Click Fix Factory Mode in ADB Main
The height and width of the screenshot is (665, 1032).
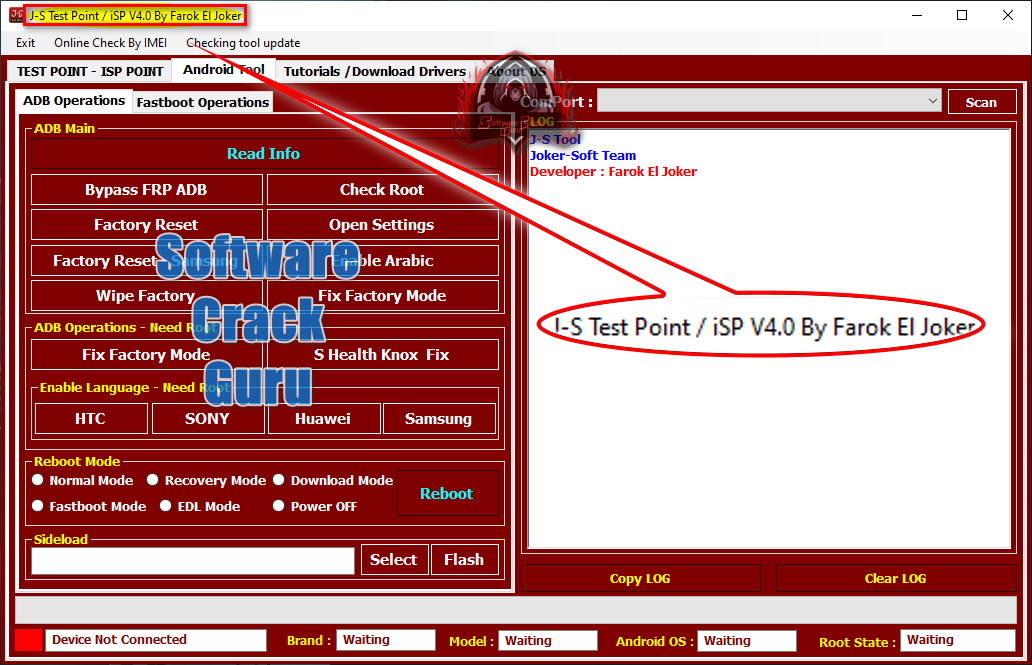click(x=382, y=296)
